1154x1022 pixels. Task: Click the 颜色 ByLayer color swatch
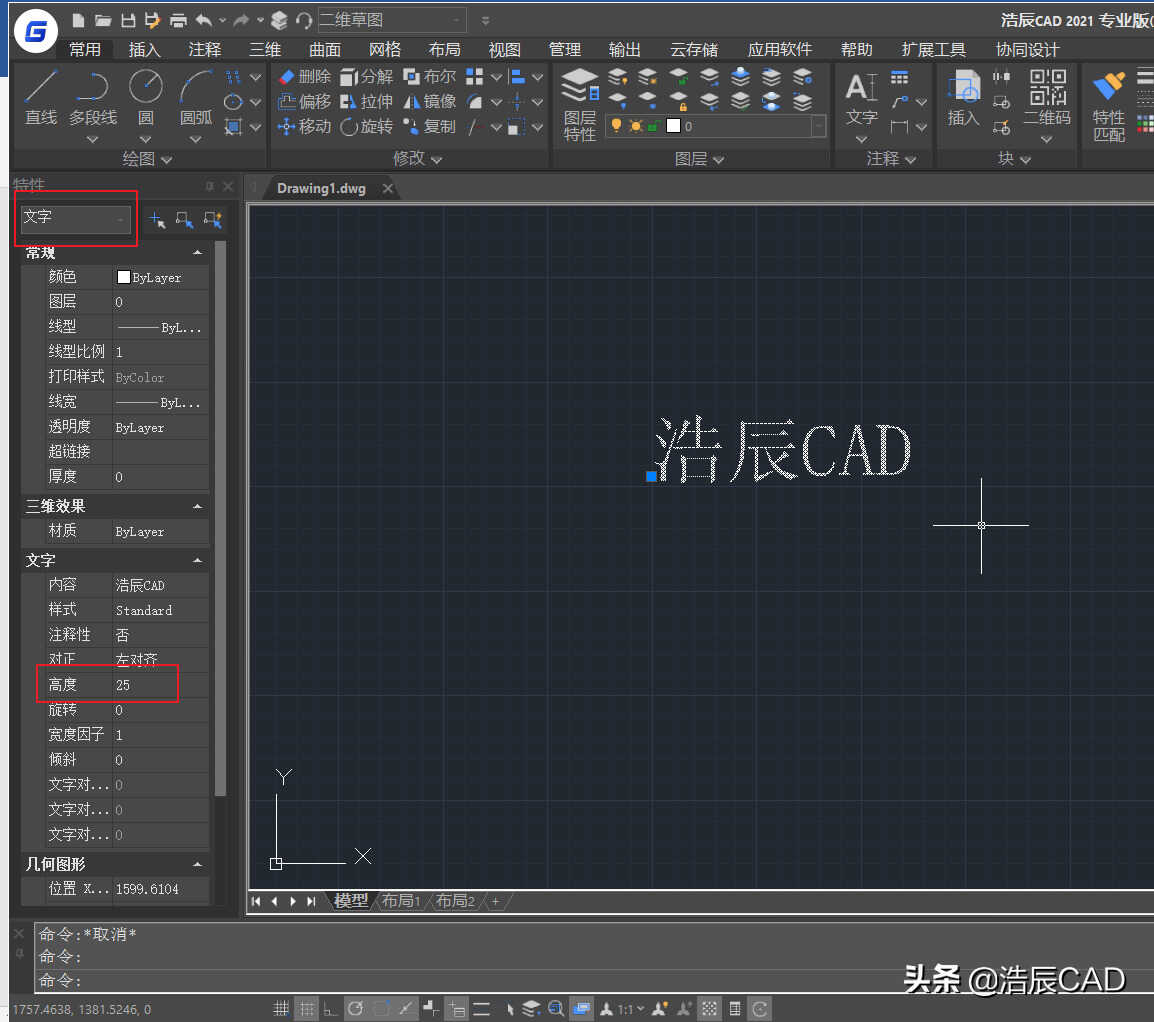click(x=124, y=277)
